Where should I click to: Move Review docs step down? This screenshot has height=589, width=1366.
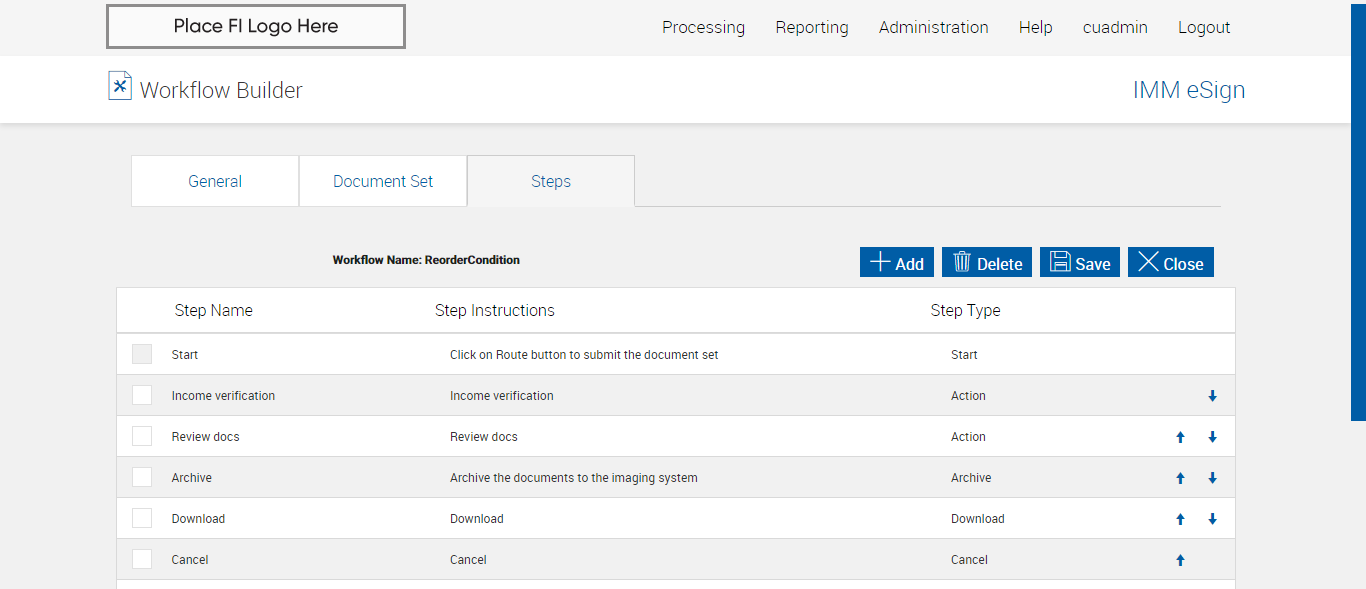click(x=1212, y=437)
